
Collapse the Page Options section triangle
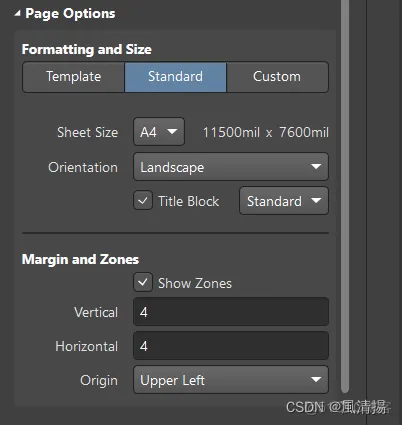point(17,14)
